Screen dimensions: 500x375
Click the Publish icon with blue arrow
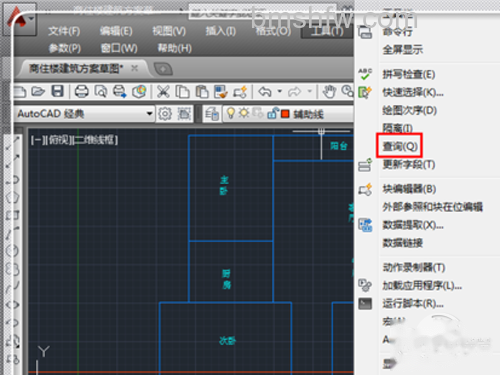pyautogui.click(x=120, y=91)
